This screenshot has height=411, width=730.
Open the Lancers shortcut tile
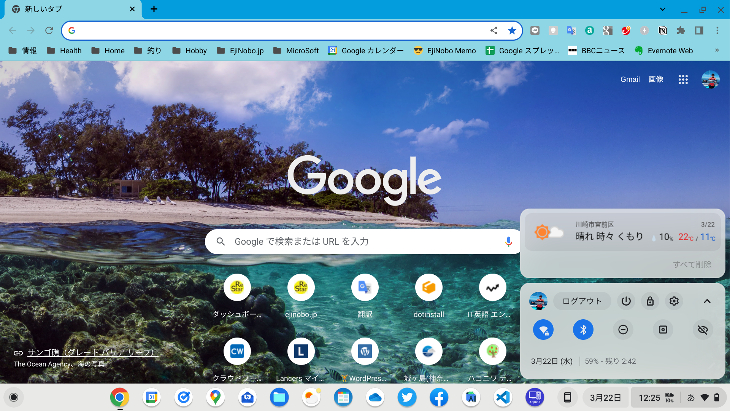(x=301, y=358)
